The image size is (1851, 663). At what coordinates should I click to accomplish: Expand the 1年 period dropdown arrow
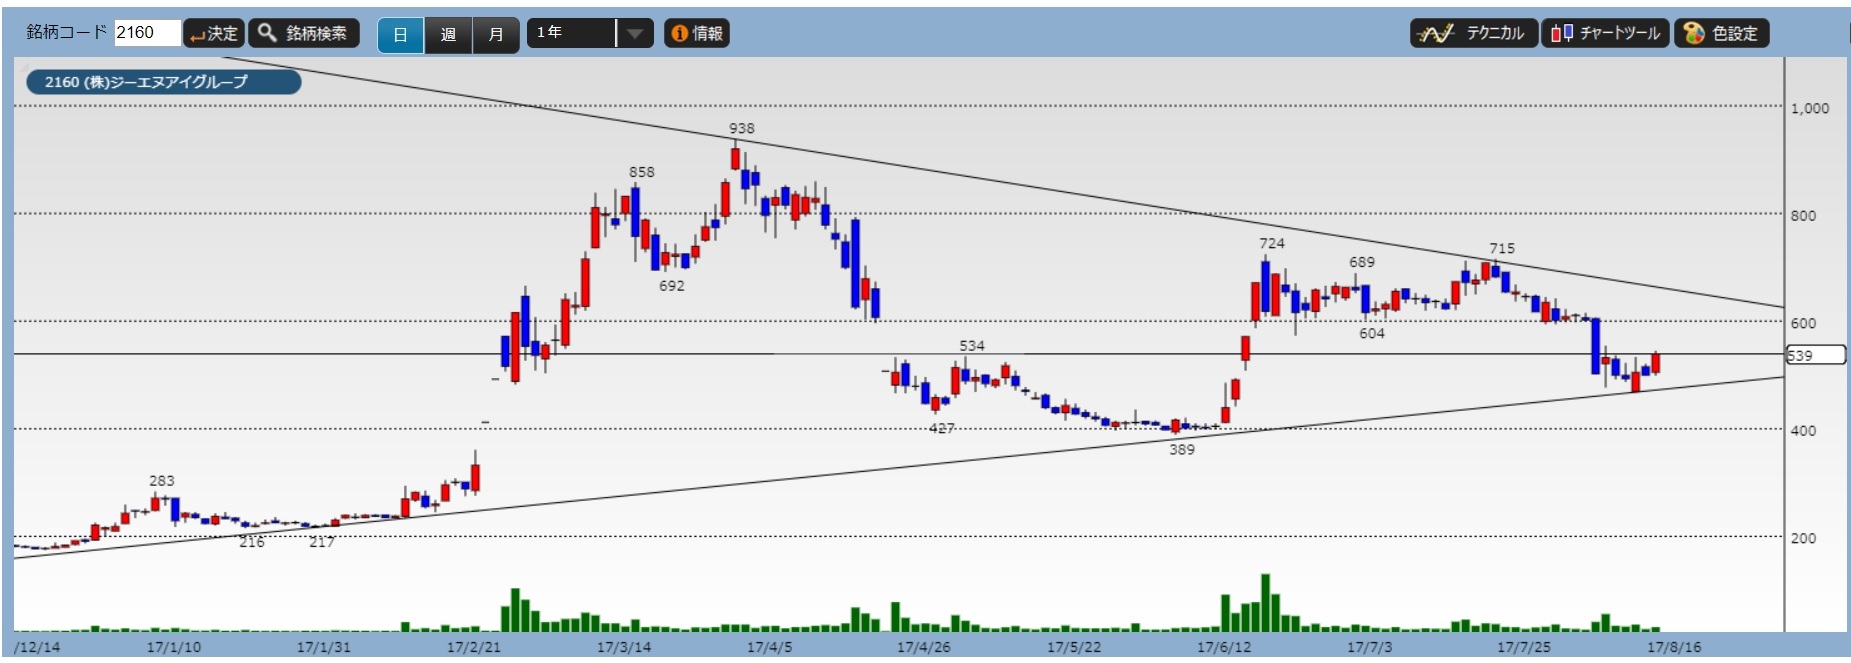pyautogui.click(x=634, y=33)
